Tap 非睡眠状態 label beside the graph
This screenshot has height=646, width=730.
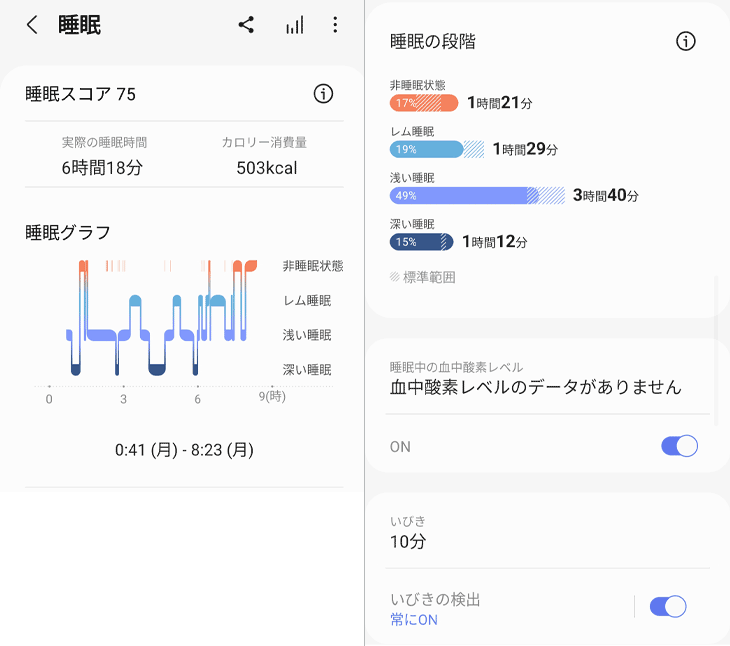313,266
